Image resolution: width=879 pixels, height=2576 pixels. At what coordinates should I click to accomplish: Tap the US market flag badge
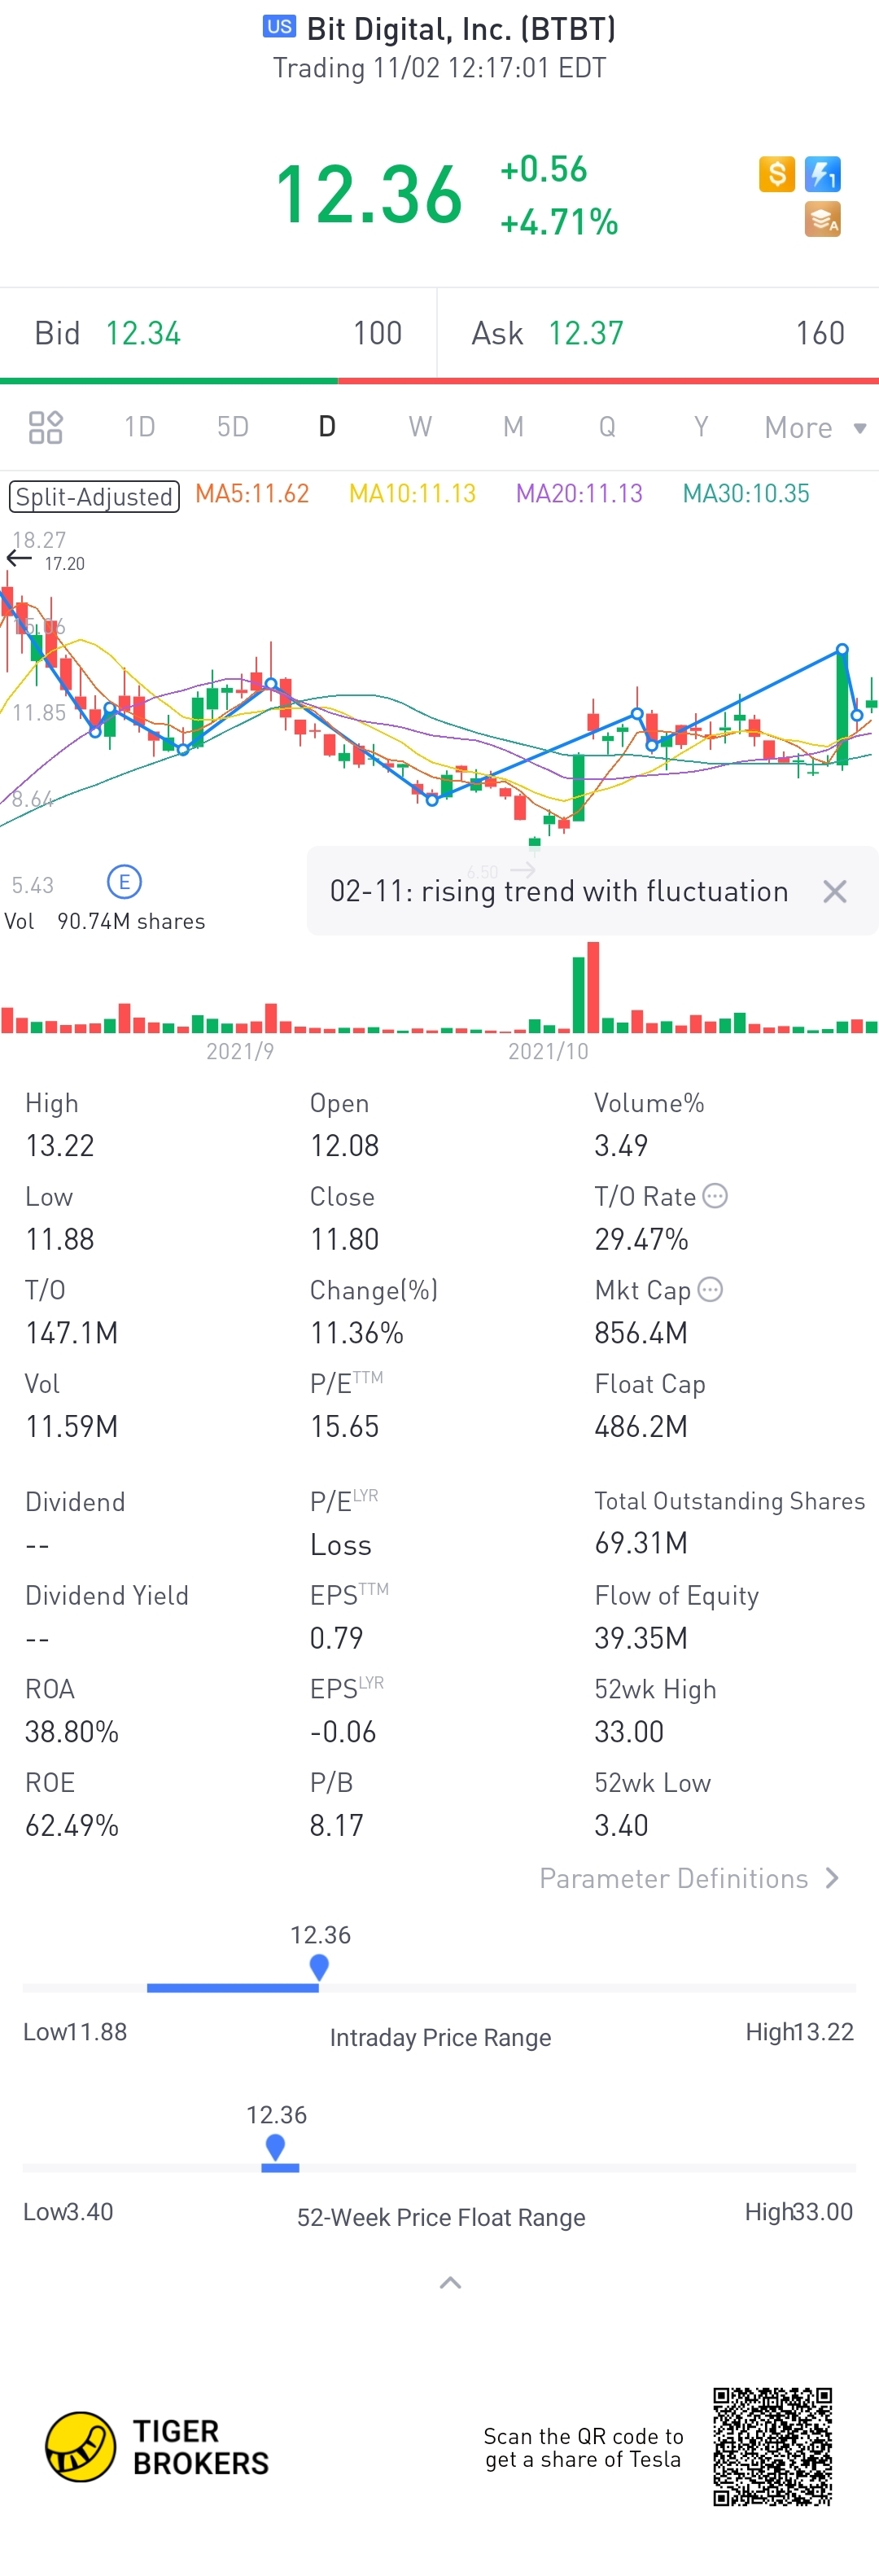279,27
